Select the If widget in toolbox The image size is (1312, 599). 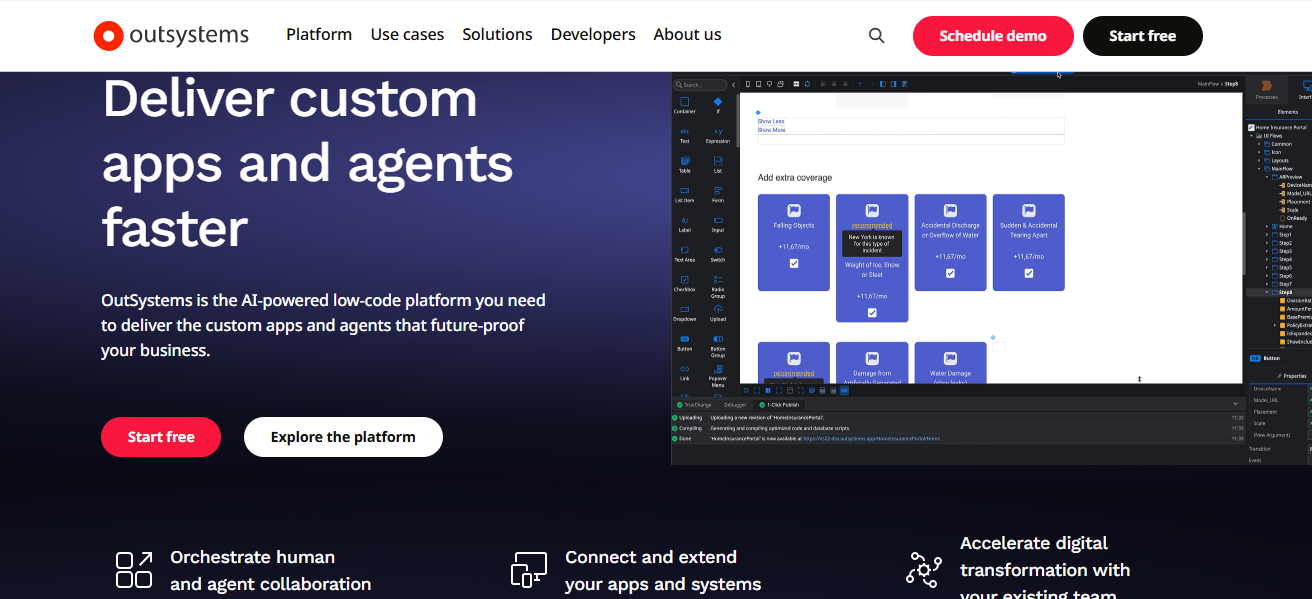tap(718, 105)
